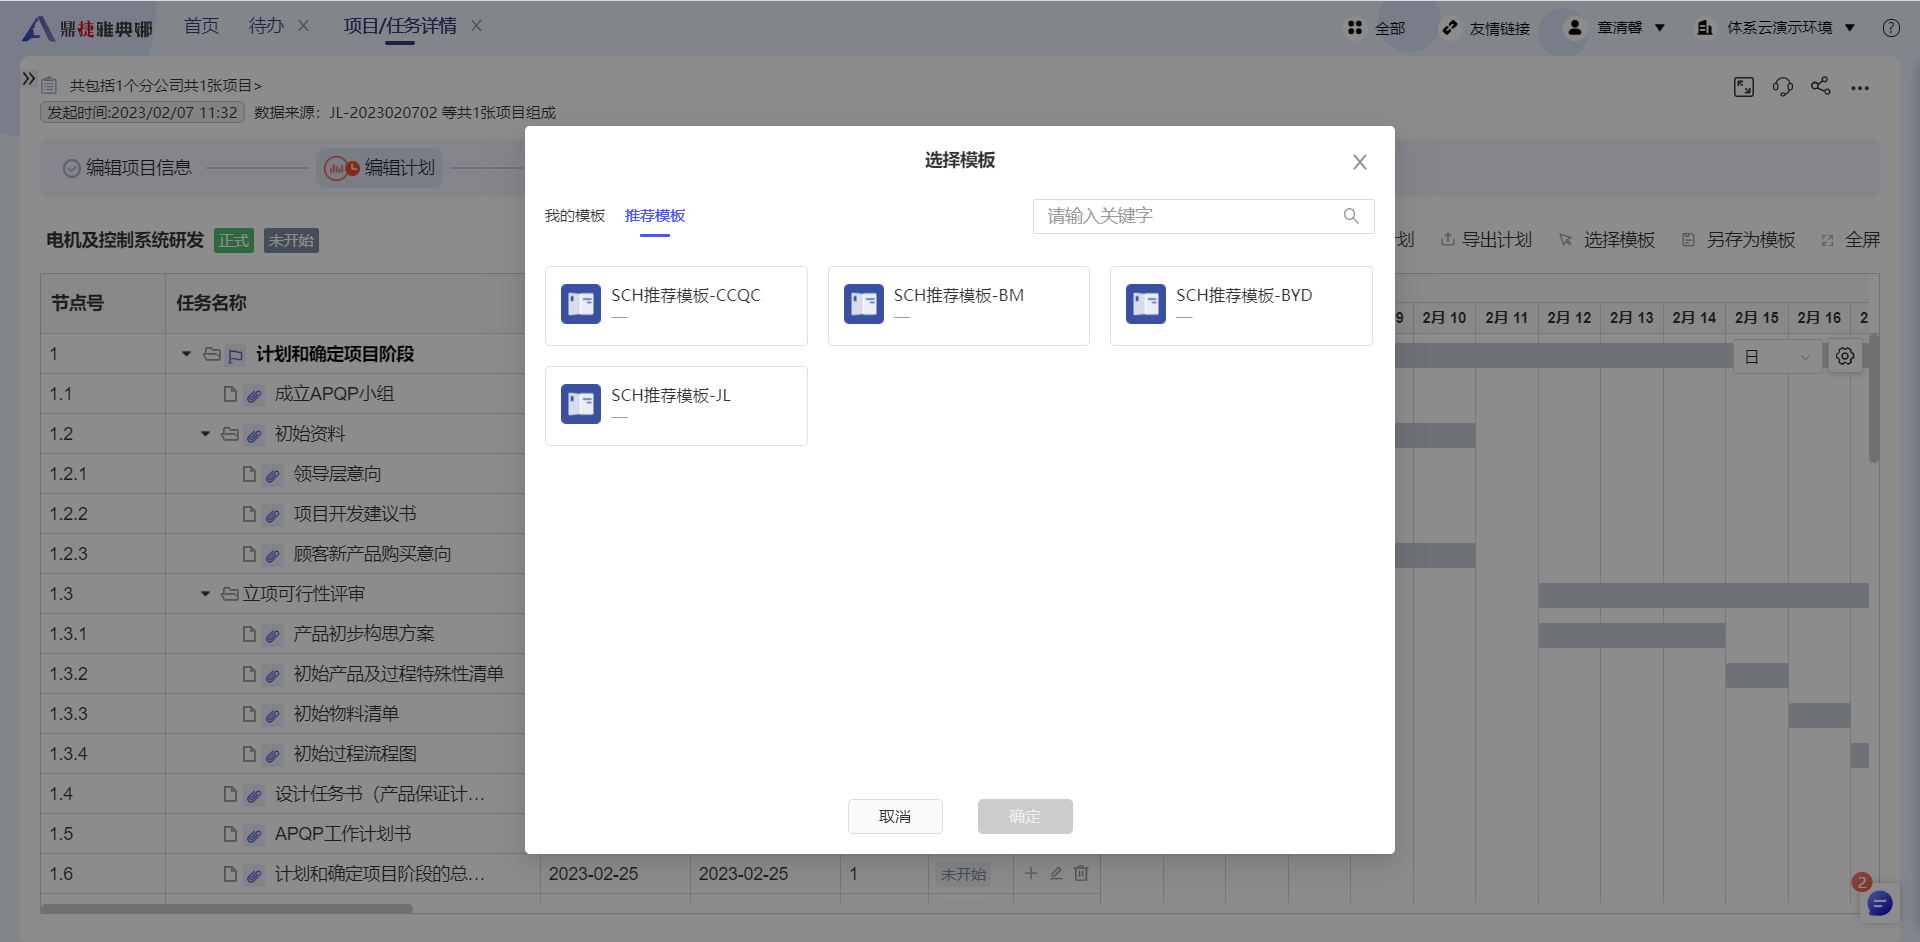Open the 章清馨 user dropdown
Screen dimensions: 1920x942
coord(1616,28)
